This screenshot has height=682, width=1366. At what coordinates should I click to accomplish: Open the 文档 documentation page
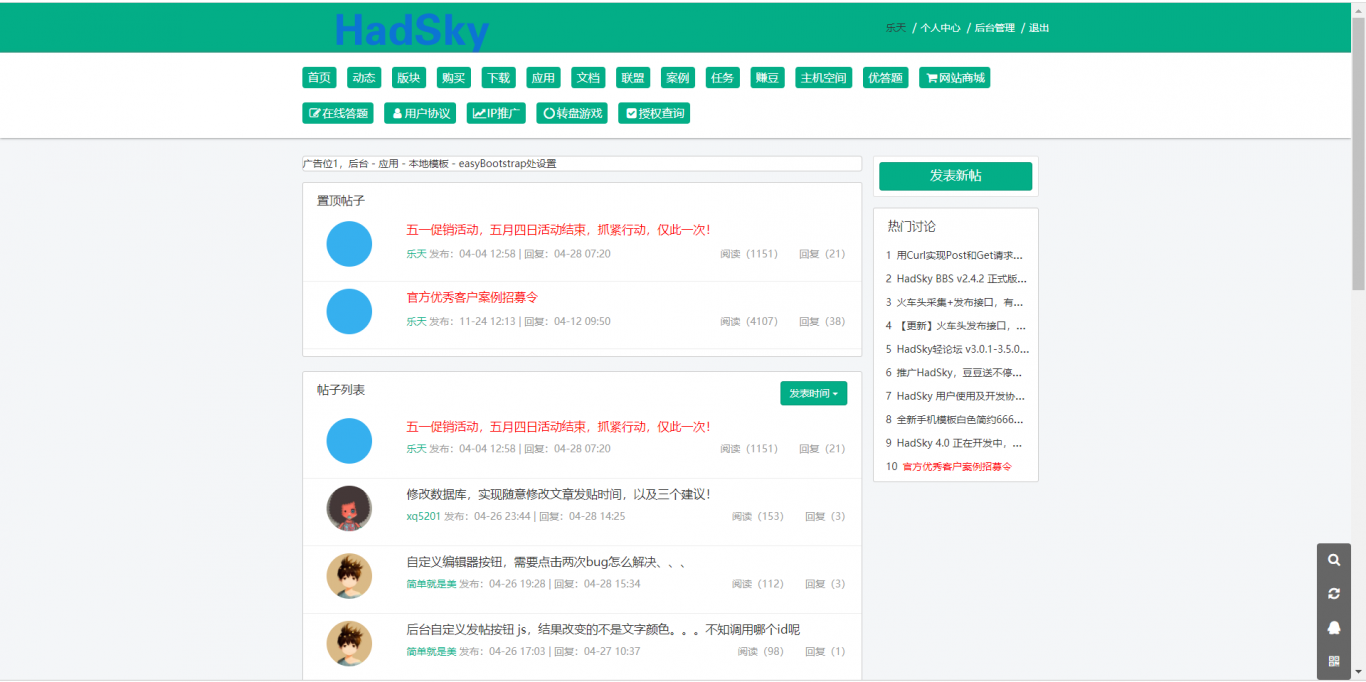(x=588, y=78)
